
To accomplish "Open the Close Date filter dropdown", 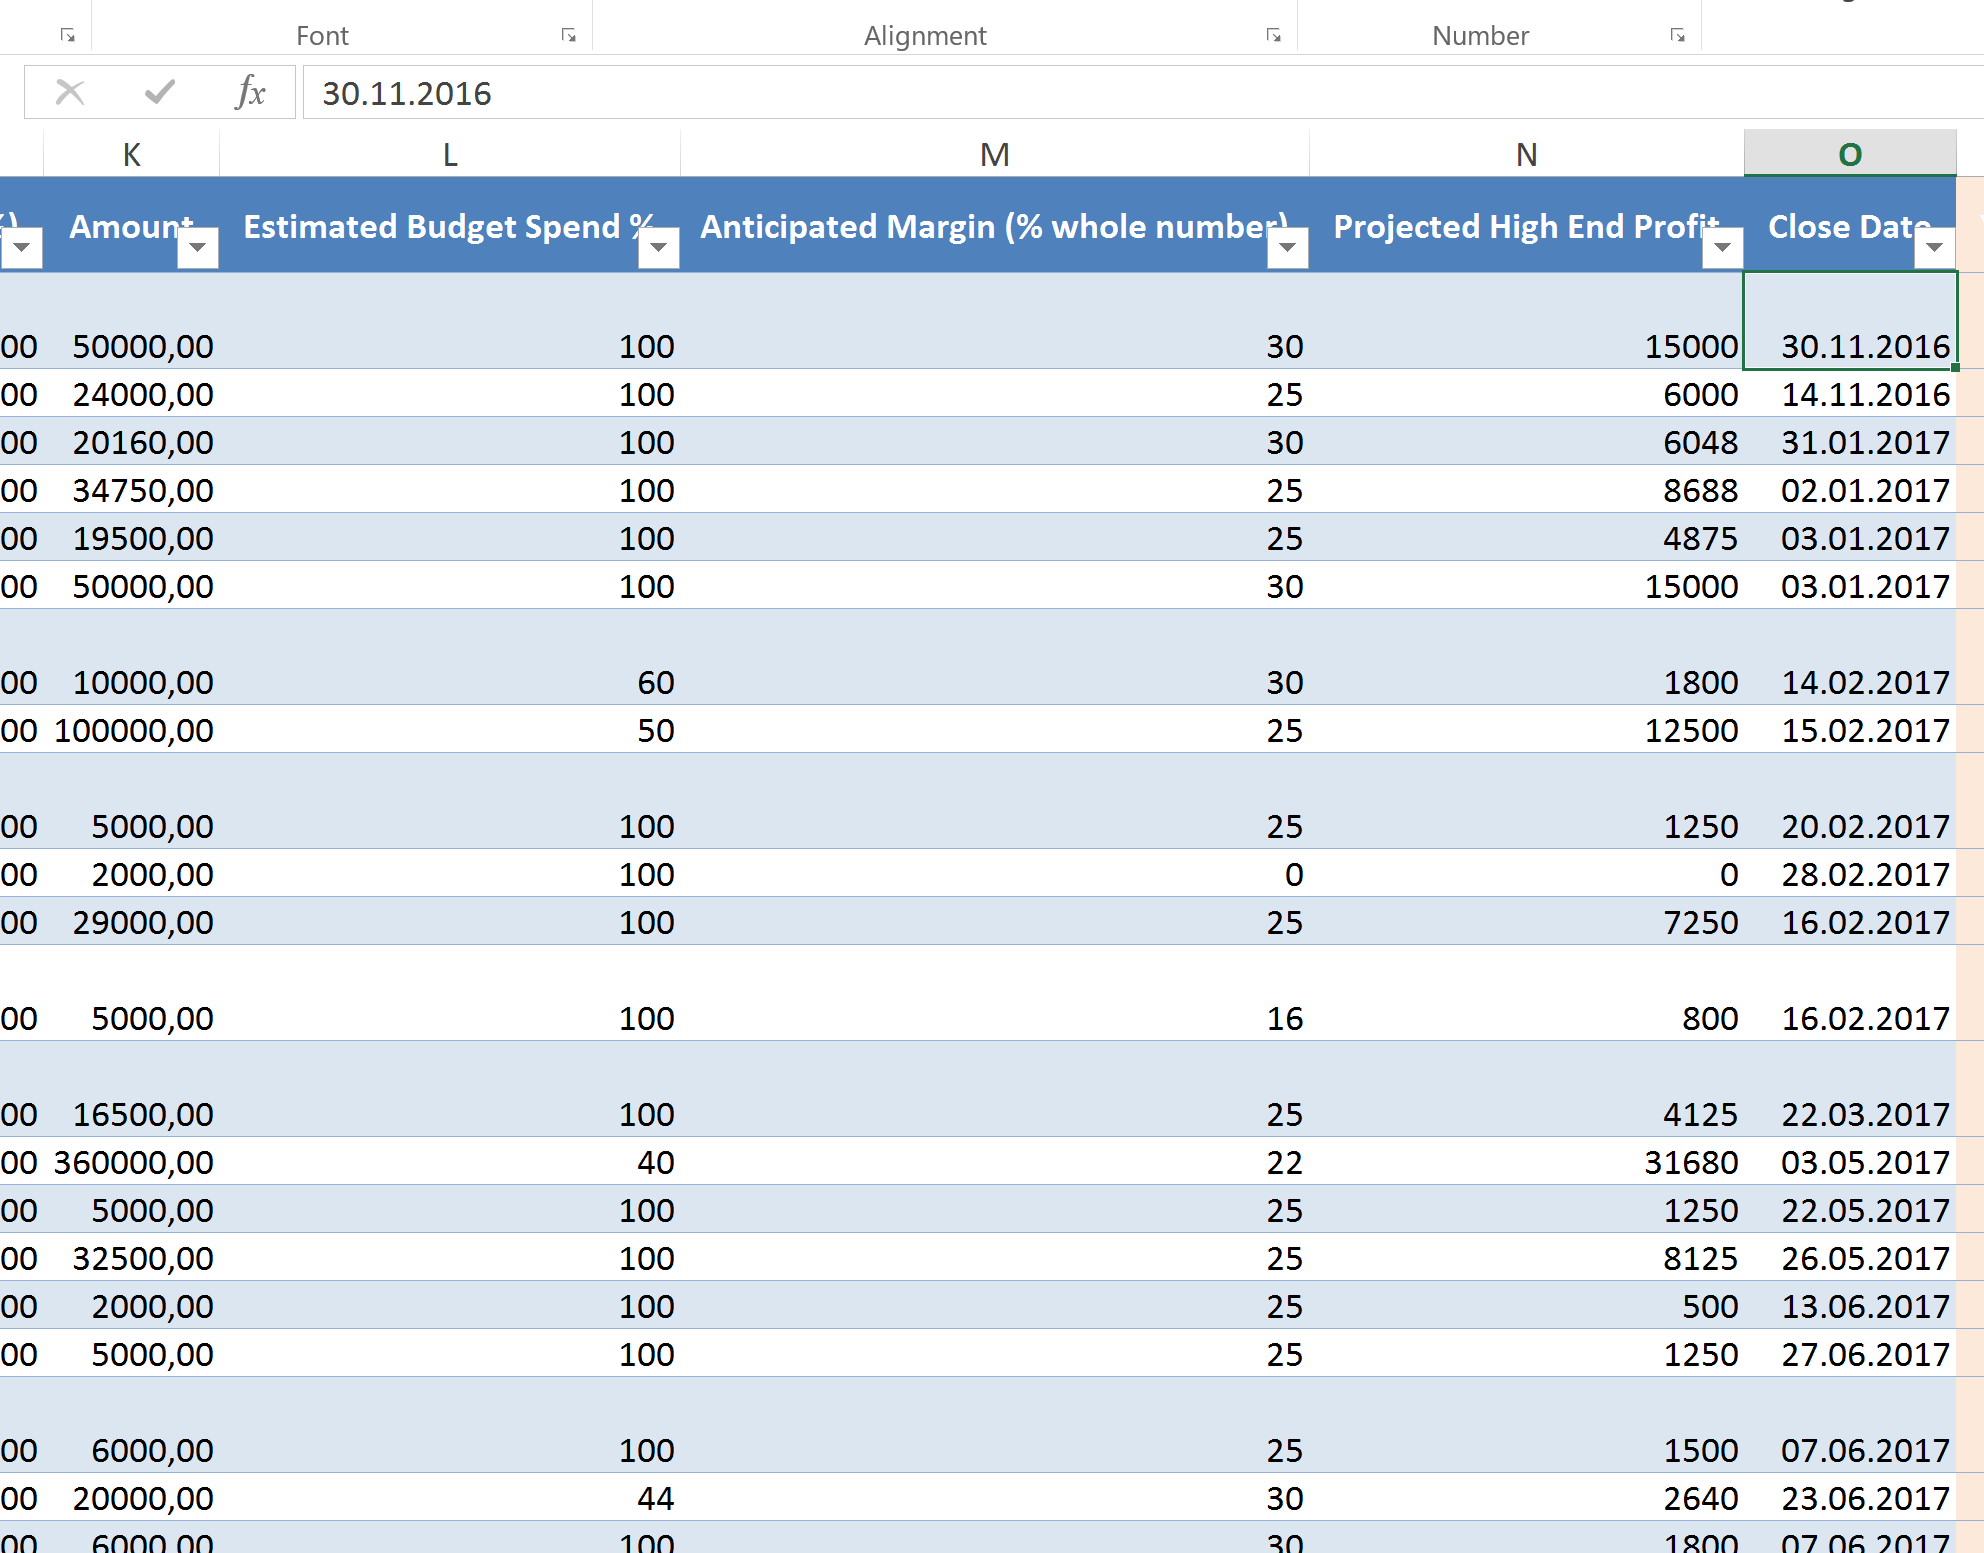I will click(1934, 247).
